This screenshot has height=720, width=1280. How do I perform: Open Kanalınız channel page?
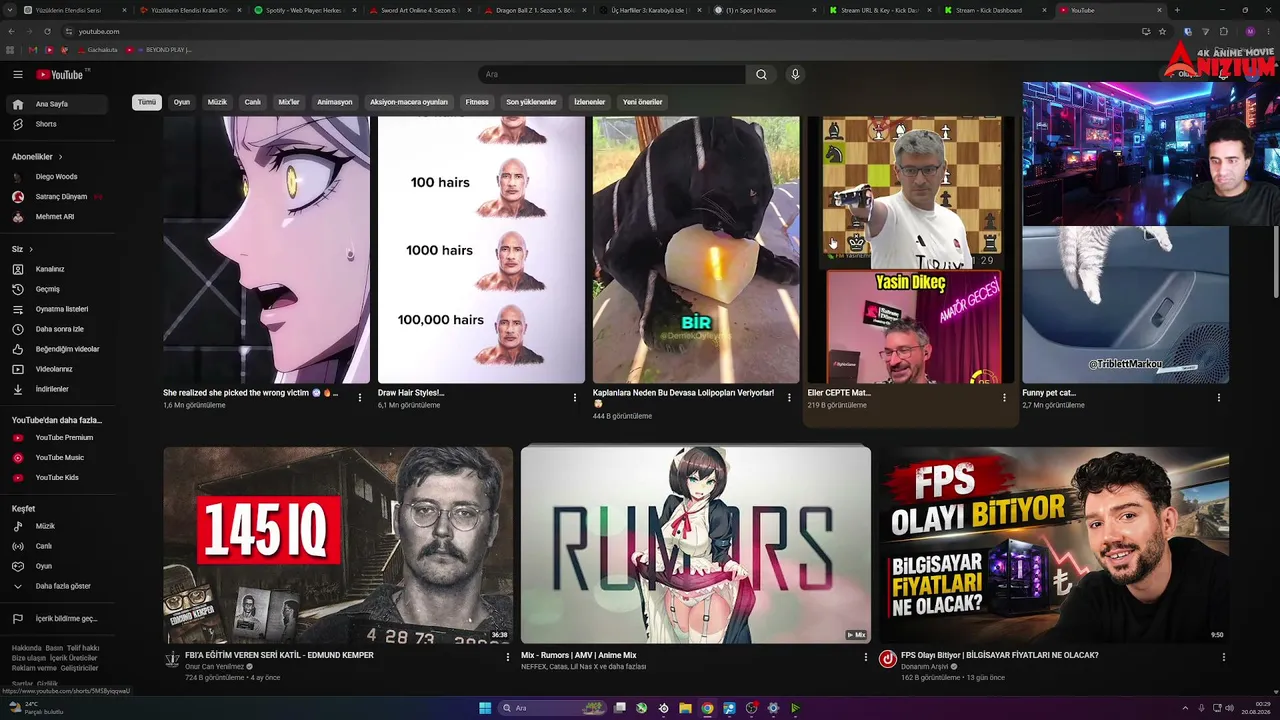tap(56, 269)
